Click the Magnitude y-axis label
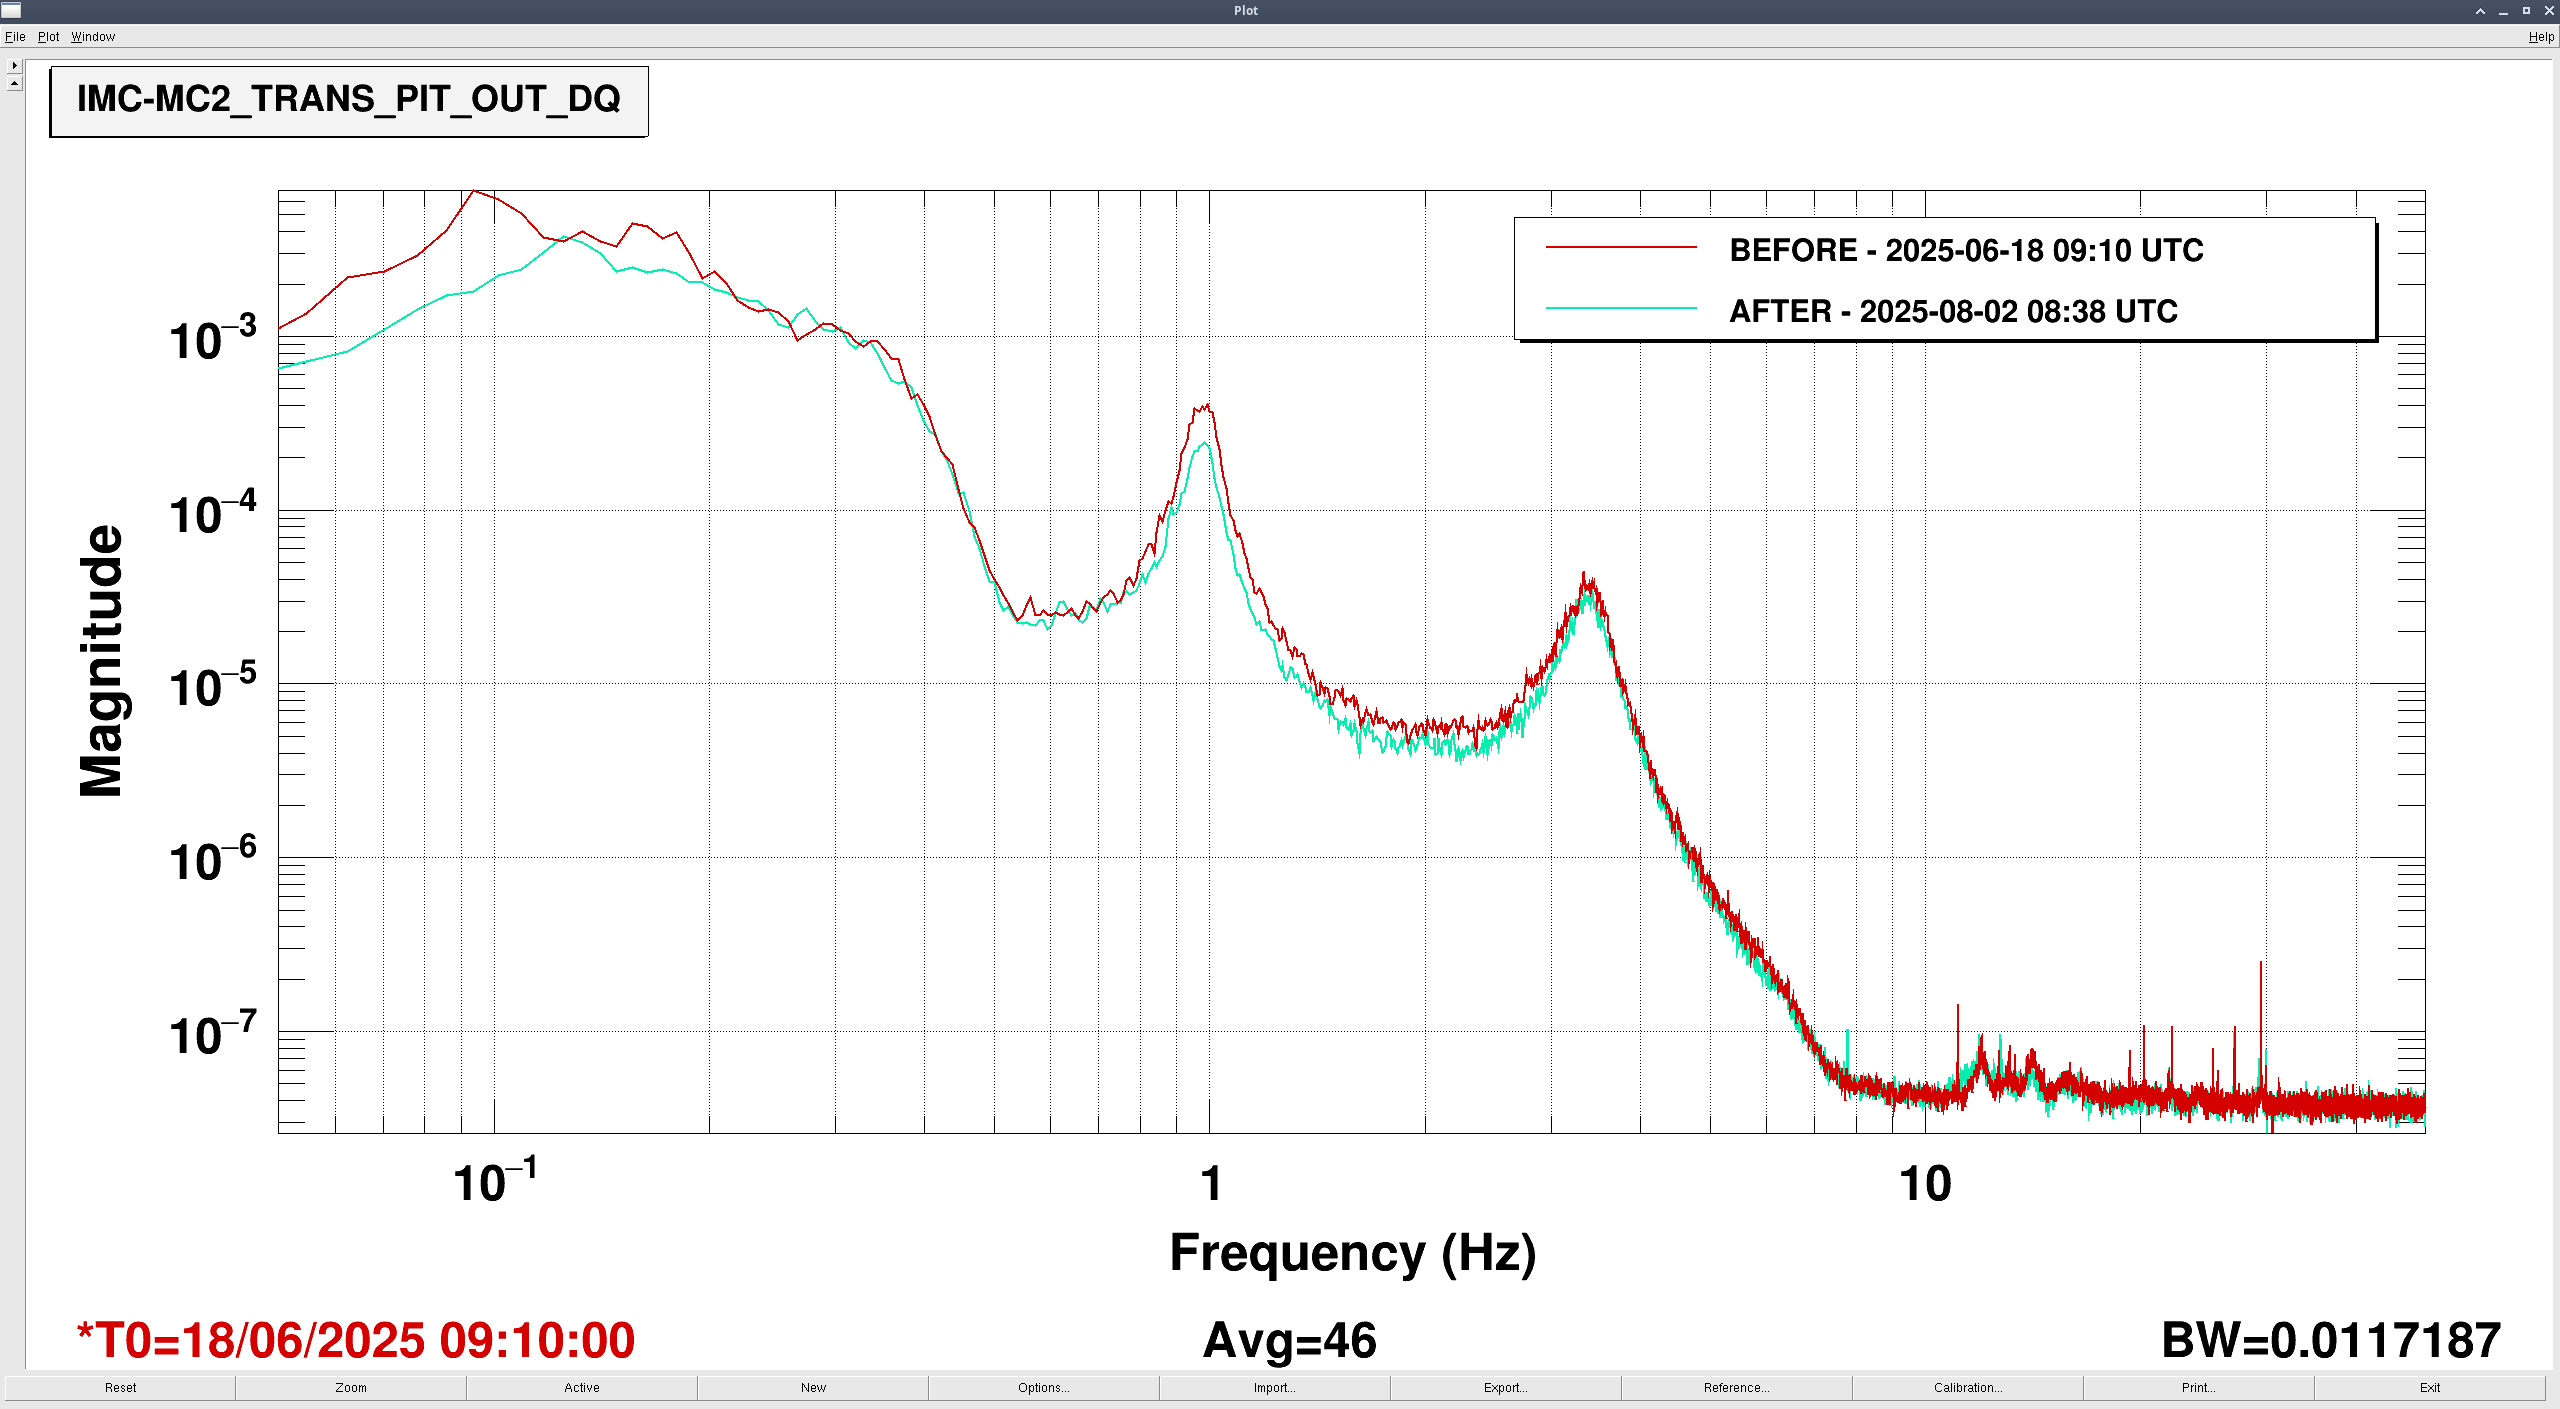Image resolution: width=2560 pixels, height=1409 pixels. 101,660
